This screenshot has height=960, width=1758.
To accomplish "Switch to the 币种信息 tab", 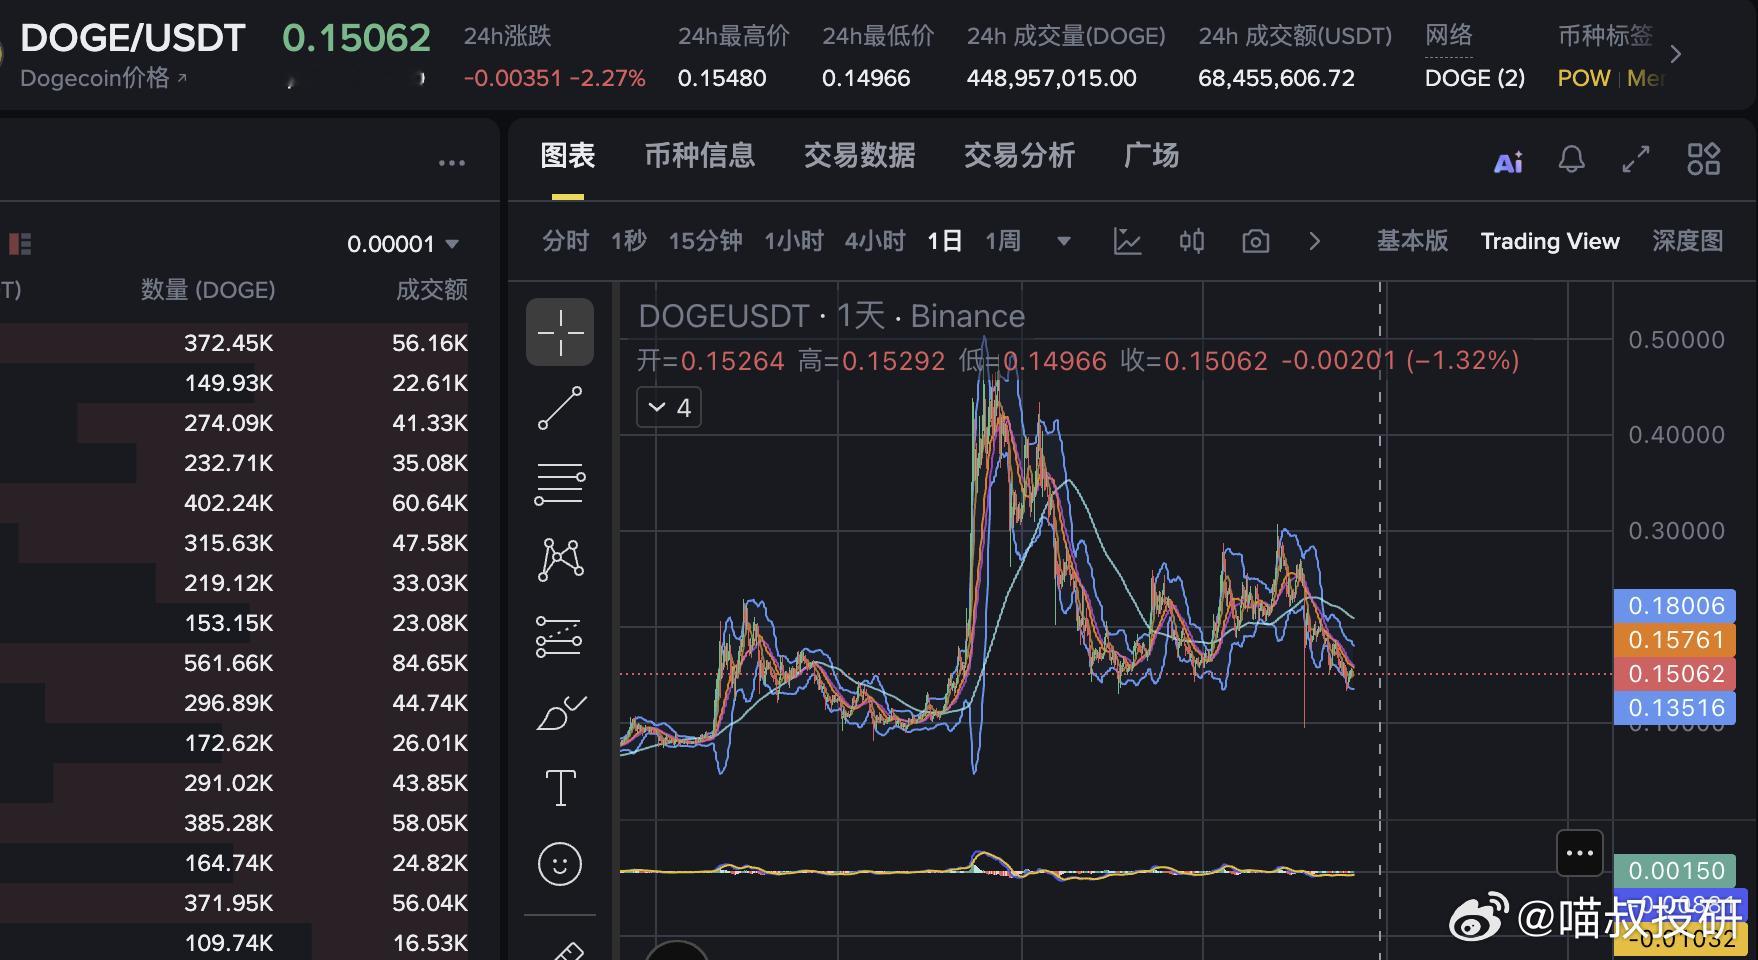I will [x=699, y=156].
